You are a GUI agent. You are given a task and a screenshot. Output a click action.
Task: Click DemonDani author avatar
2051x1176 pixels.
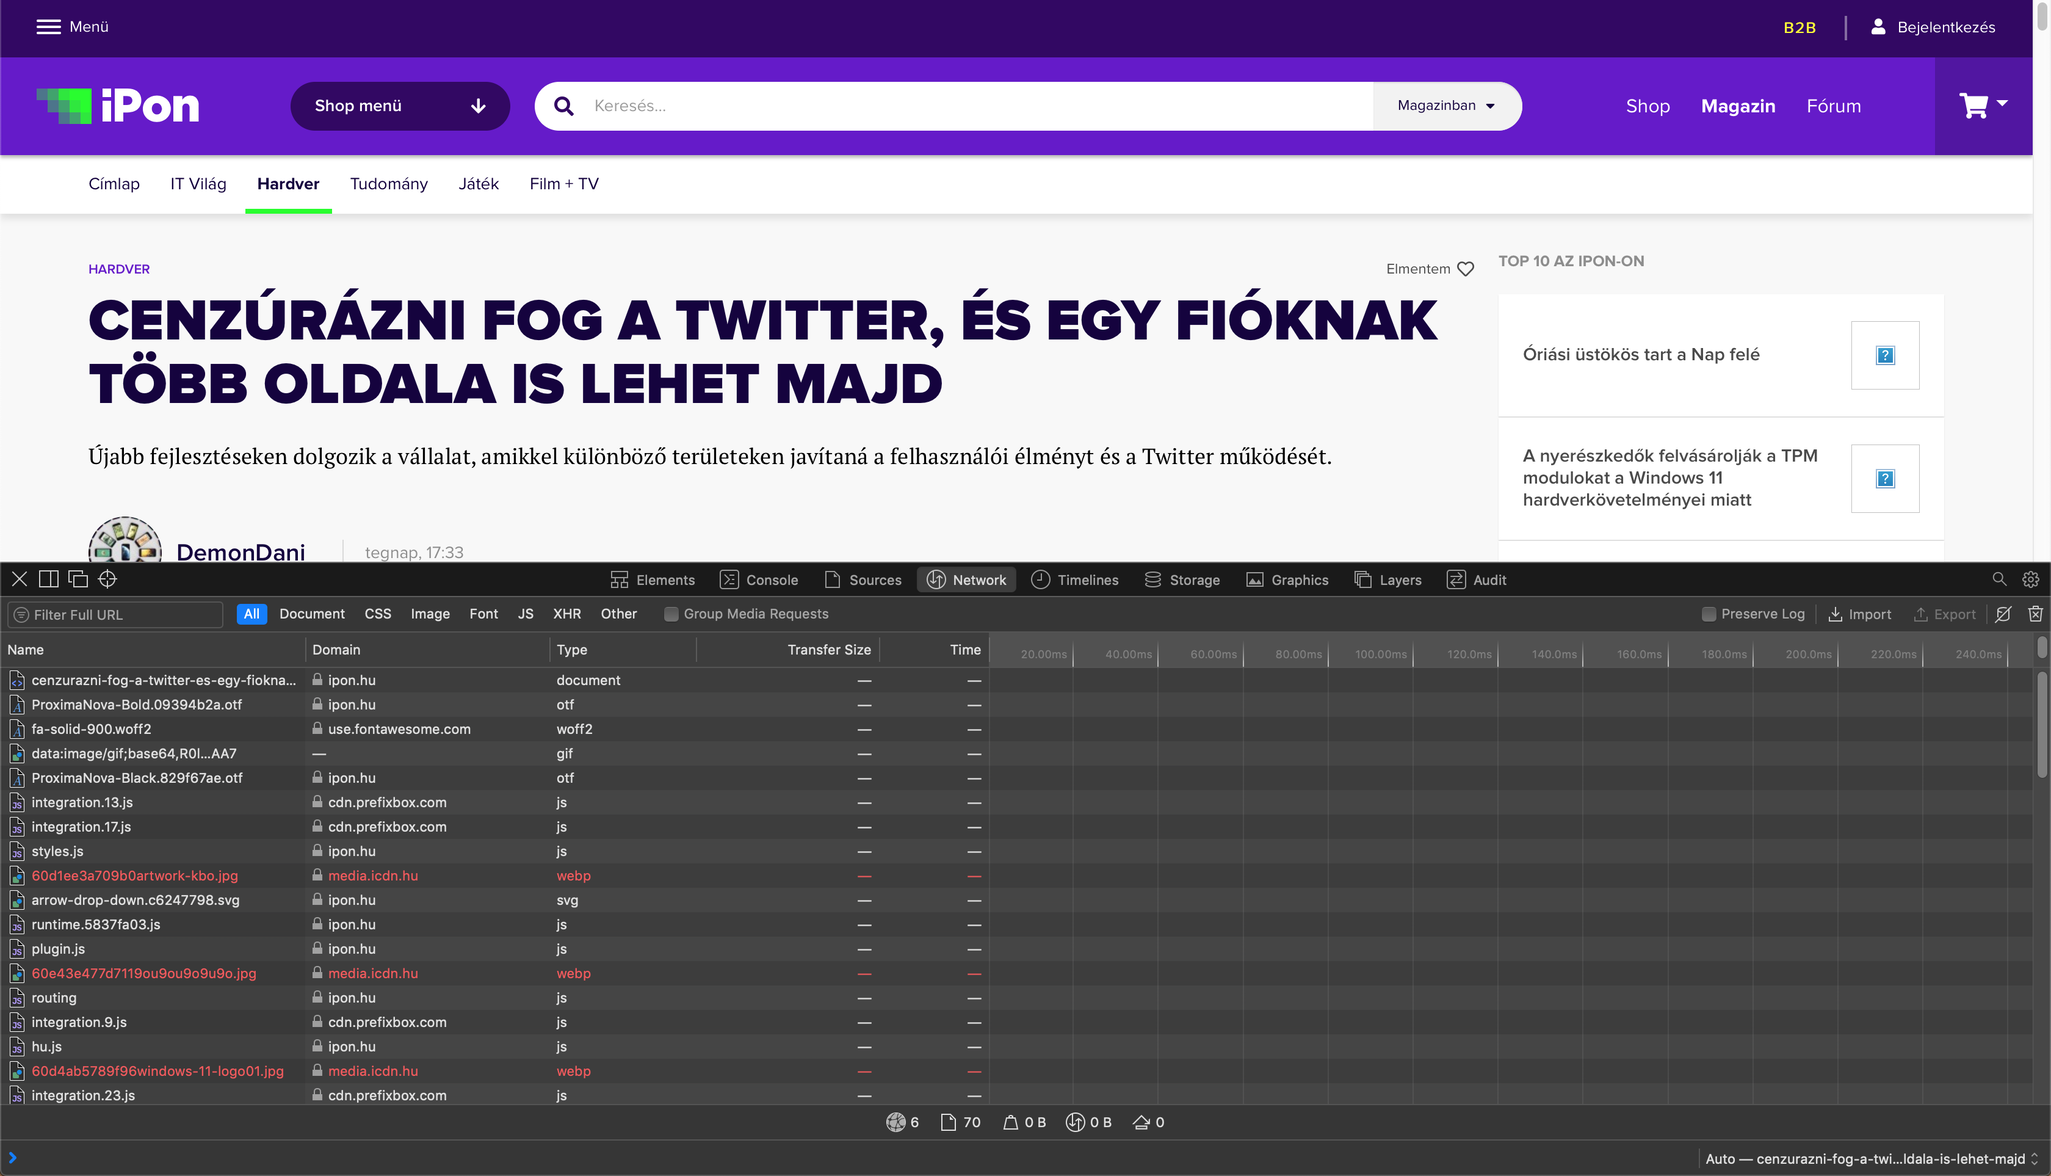tap(125, 540)
